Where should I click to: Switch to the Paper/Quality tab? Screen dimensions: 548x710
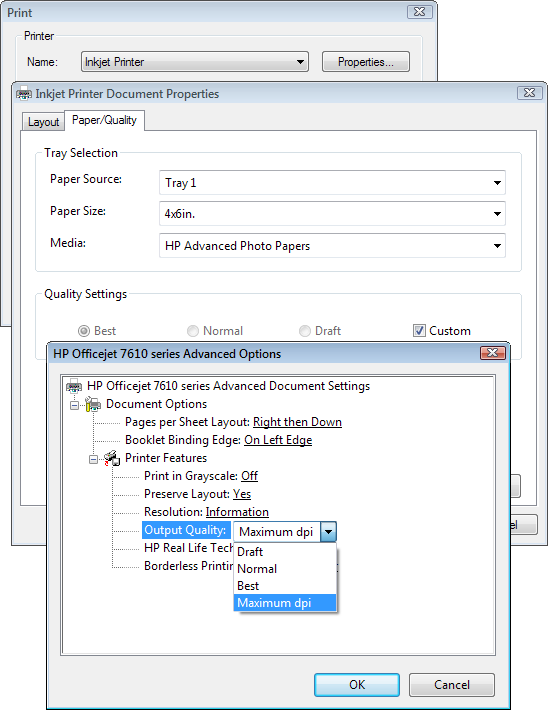tap(104, 120)
